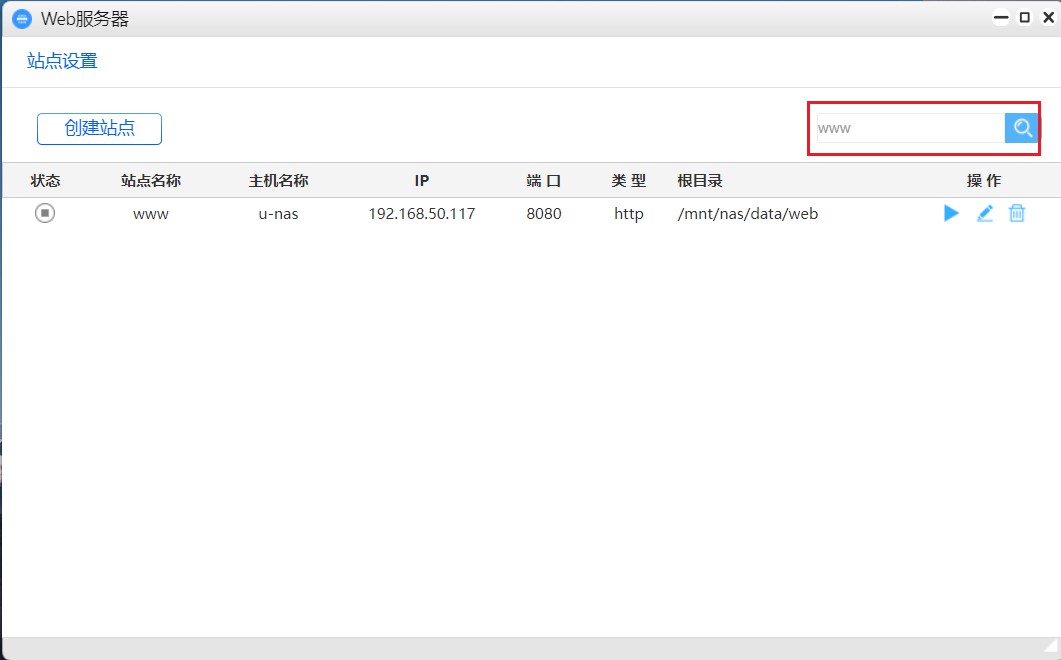
Task: Click the IP column header
Action: click(x=421, y=181)
